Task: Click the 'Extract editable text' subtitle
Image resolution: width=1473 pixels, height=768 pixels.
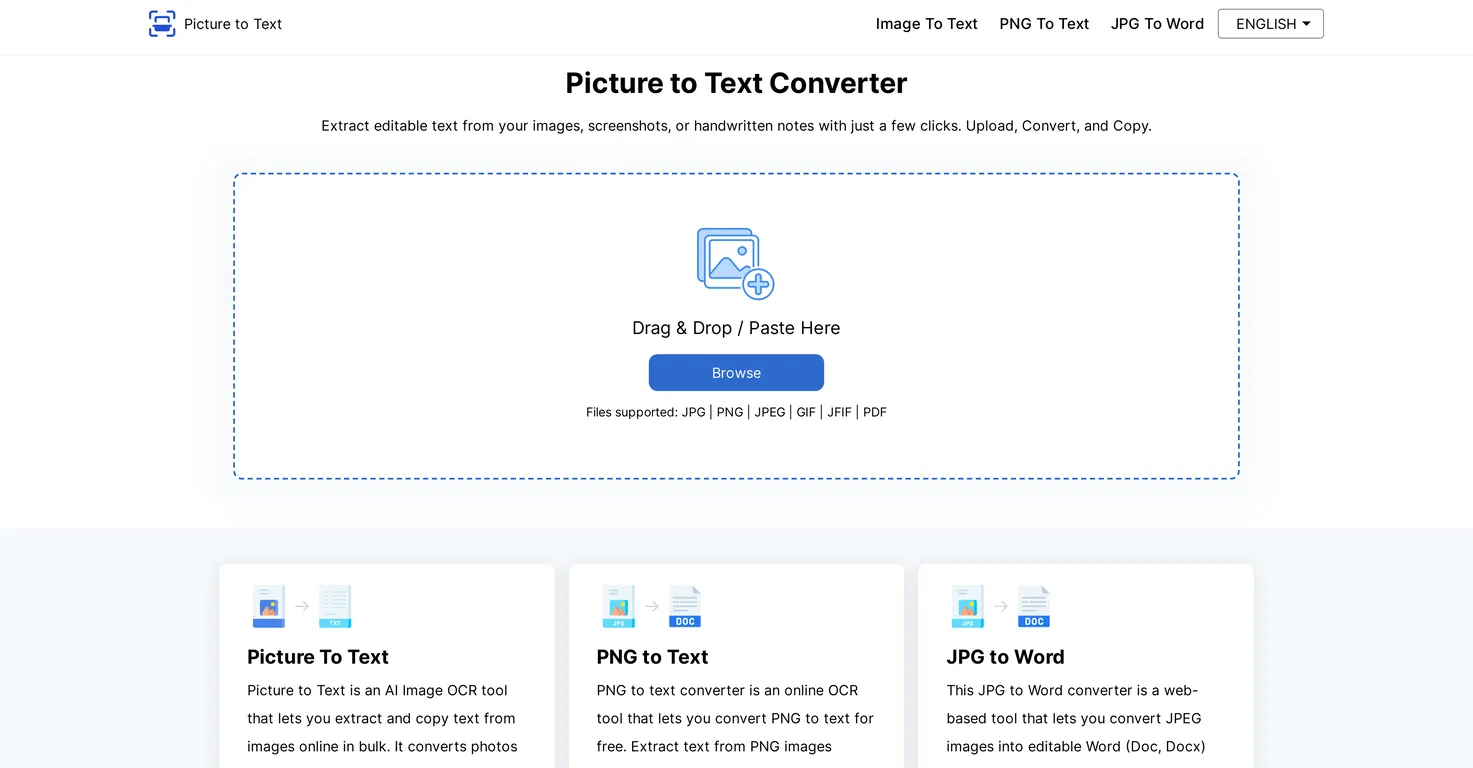Action: [x=736, y=126]
